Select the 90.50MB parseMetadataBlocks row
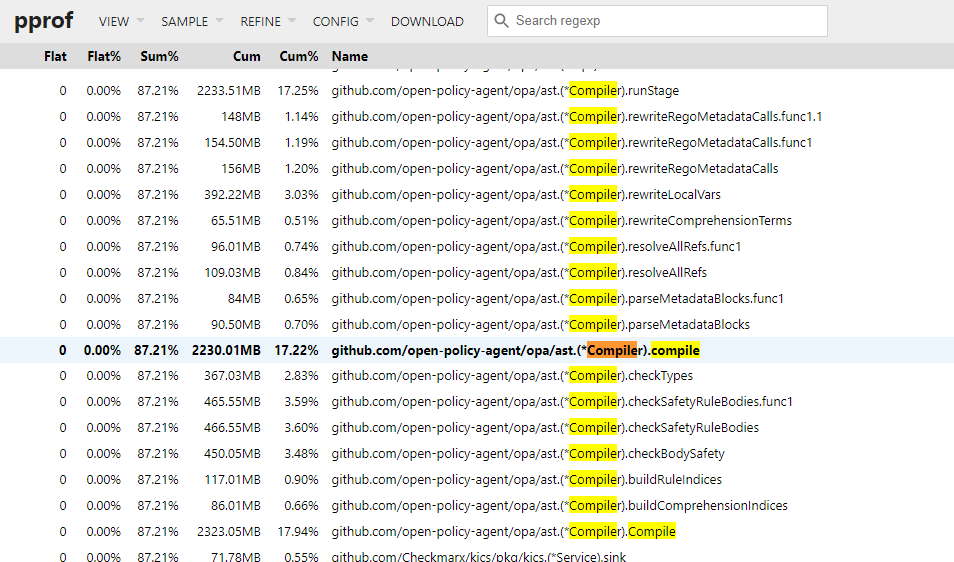This screenshot has width=954, height=562. pos(477,324)
